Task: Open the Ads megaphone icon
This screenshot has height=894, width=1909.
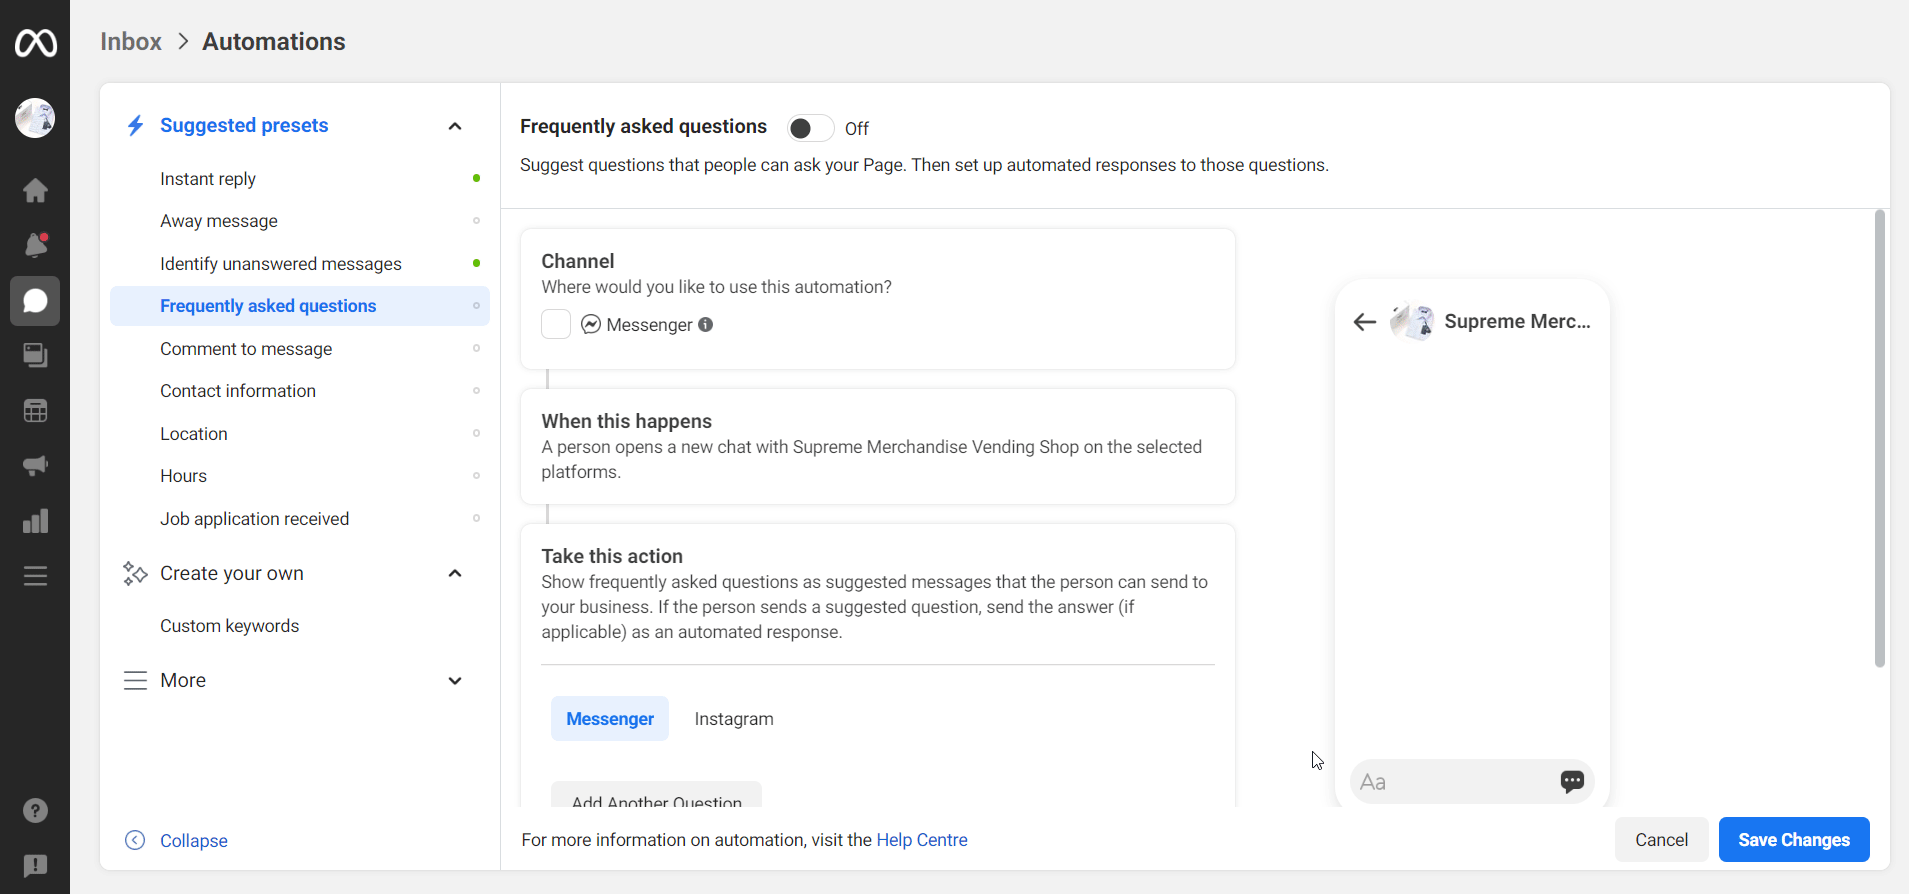Action: (35, 466)
